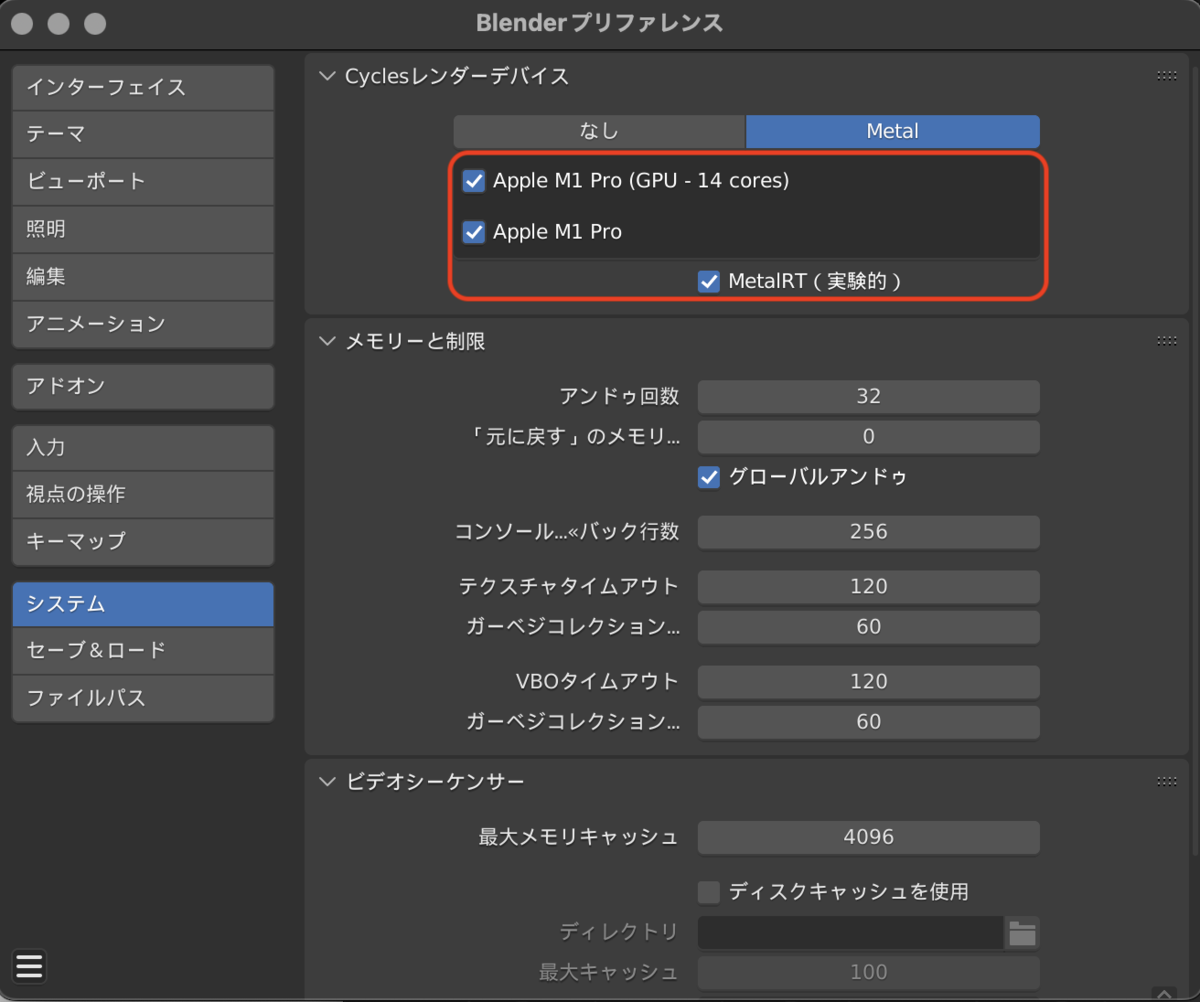The image size is (1200, 1002).
Task: Open the hamburger preferences menu
Action: 30,965
